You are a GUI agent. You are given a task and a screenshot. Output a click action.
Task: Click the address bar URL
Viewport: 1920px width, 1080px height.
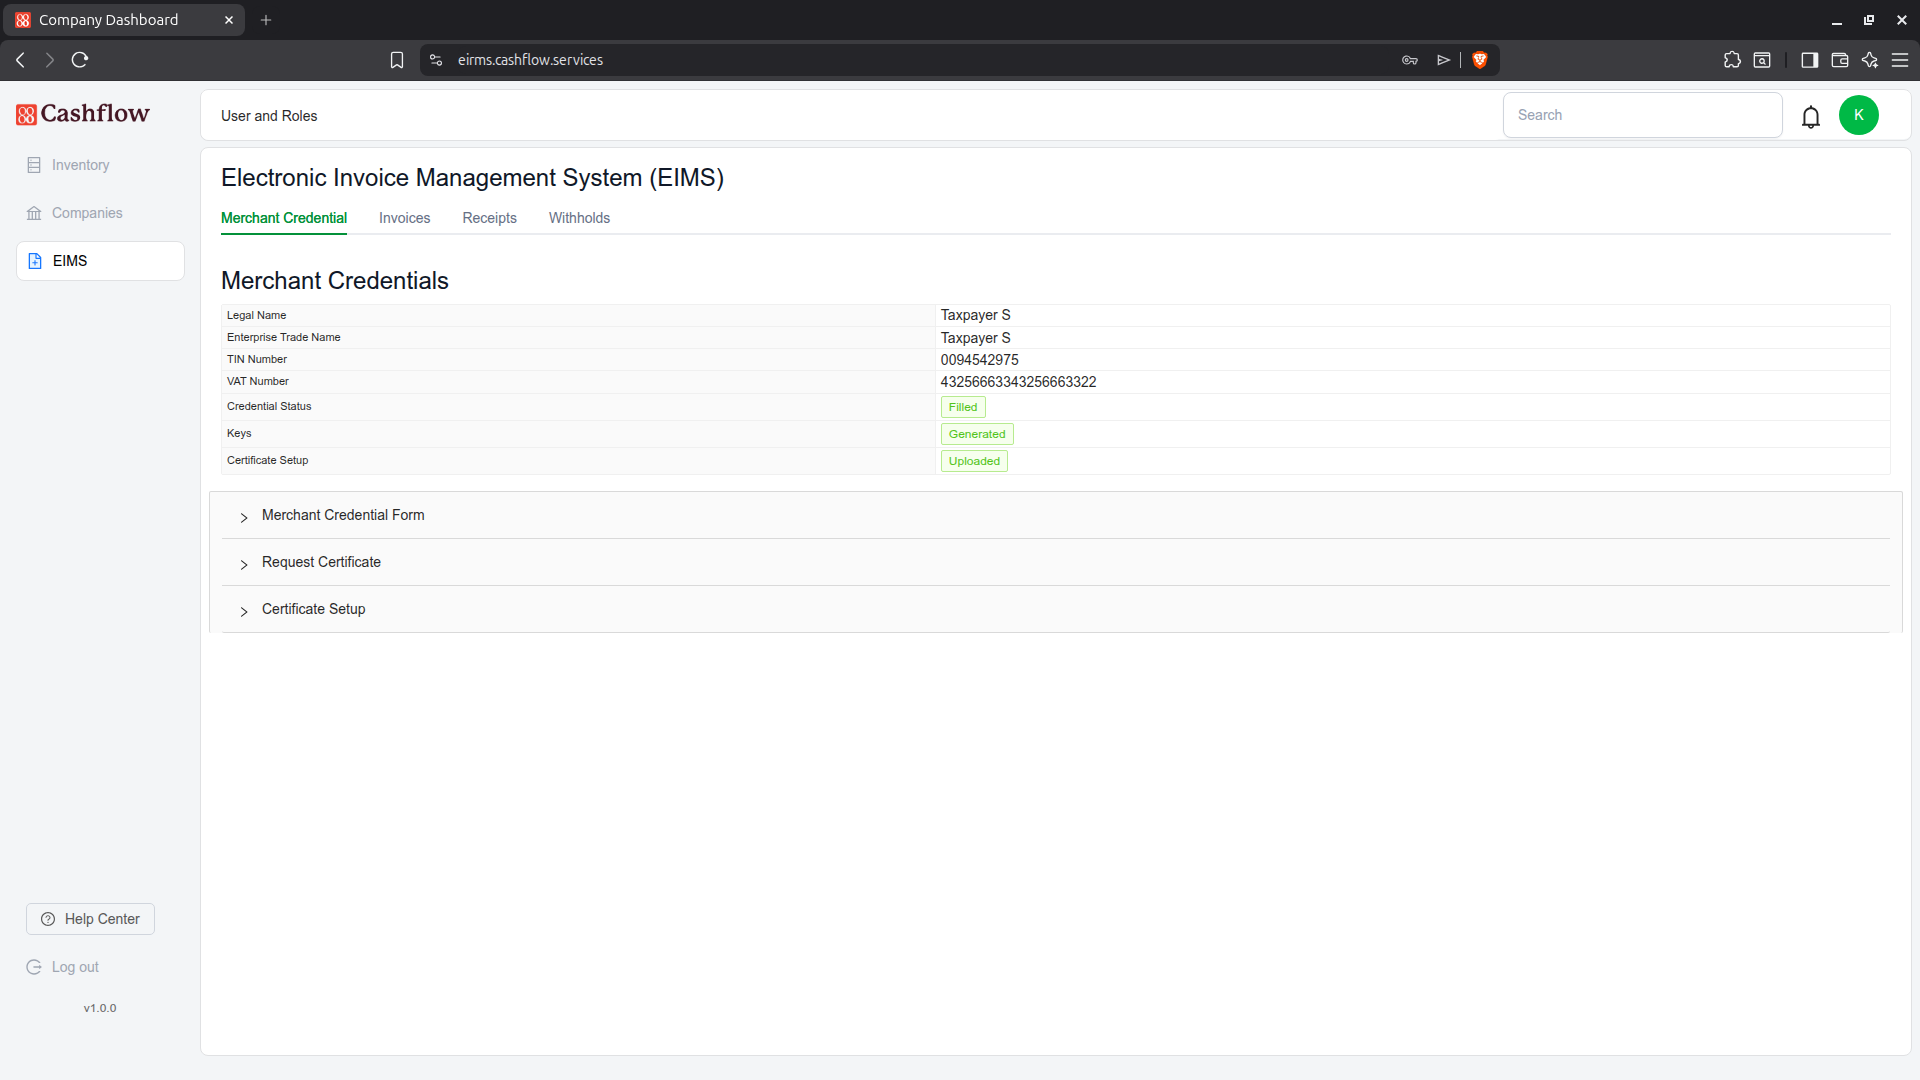530,60
